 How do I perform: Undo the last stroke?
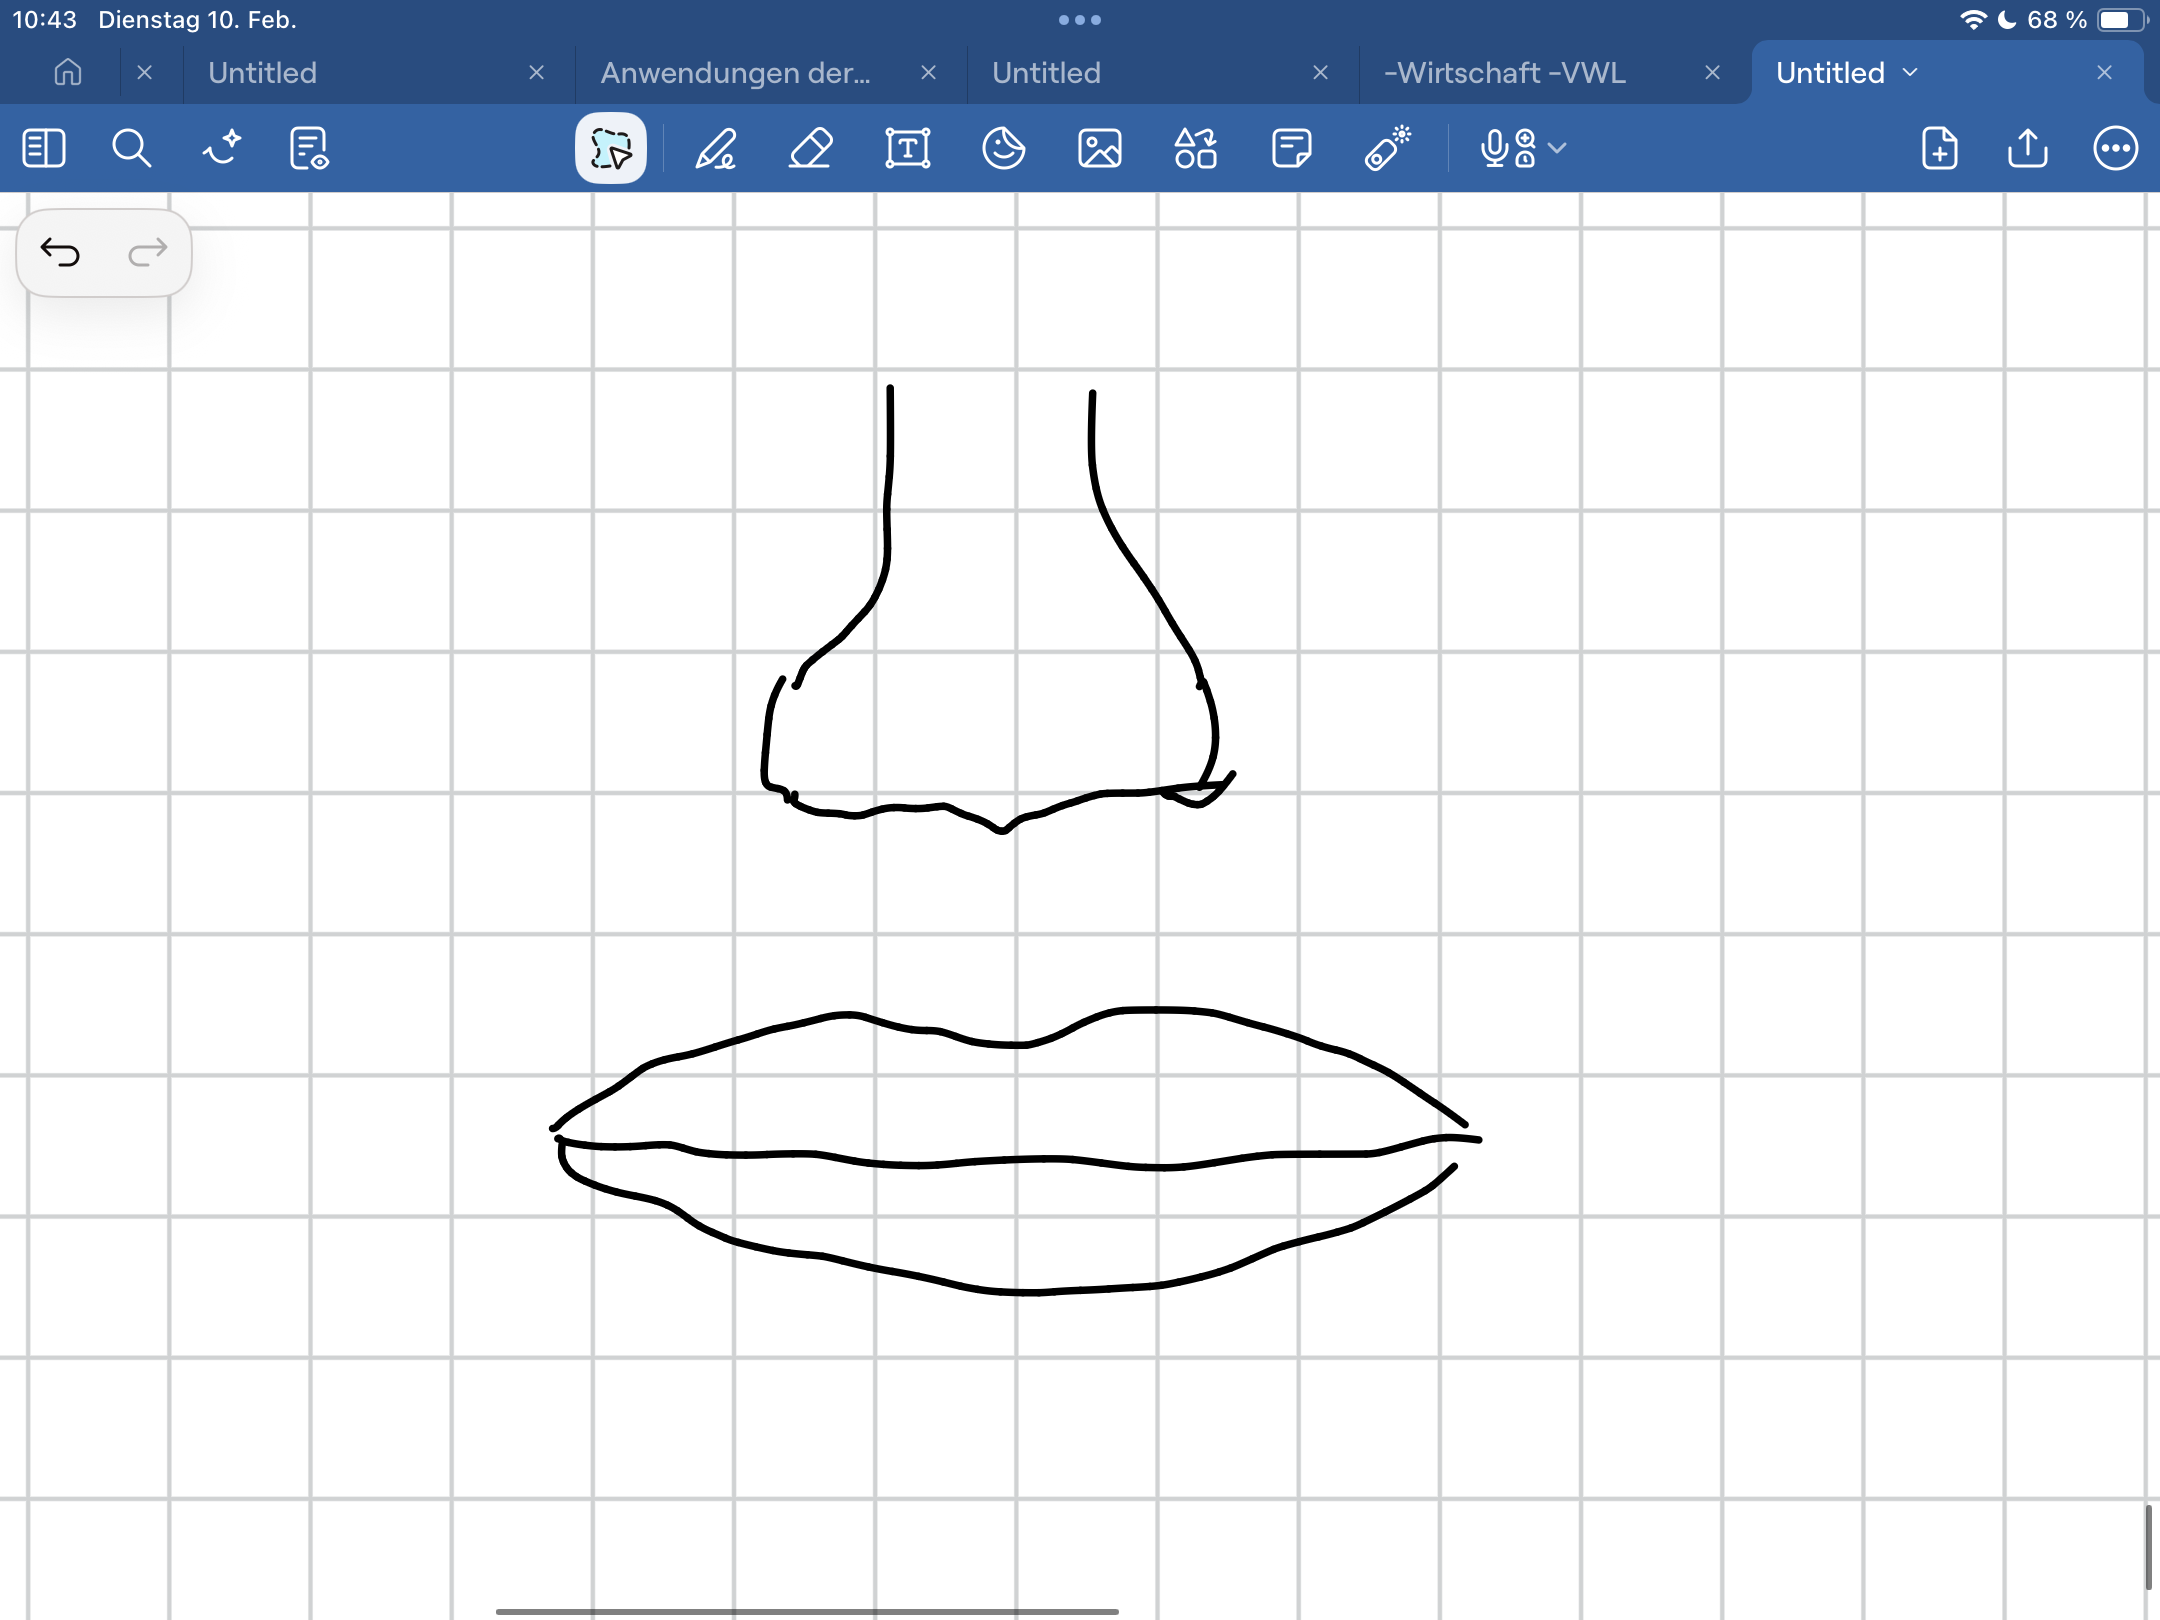pyautogui.click(x=60, y=253)
